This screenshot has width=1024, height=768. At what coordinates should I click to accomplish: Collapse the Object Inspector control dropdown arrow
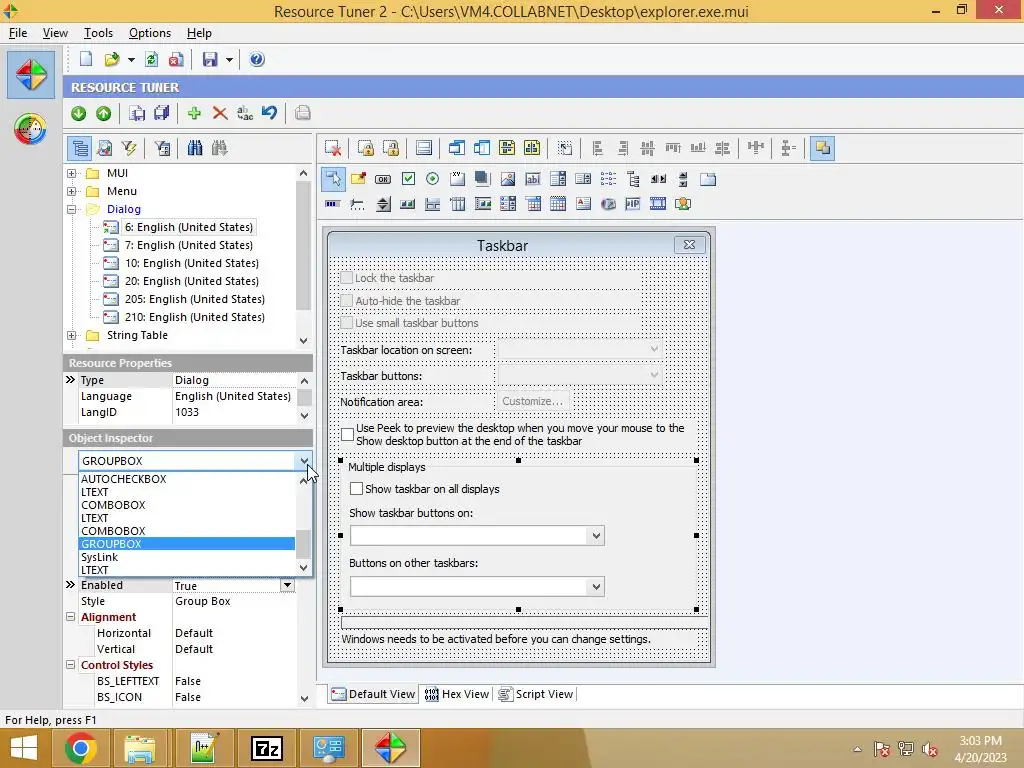[304, 461]
